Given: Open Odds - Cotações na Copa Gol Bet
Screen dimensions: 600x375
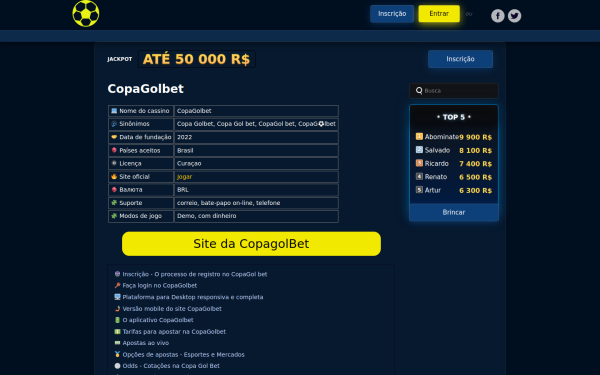Looking at the screenshot, I should coord(171,366).
